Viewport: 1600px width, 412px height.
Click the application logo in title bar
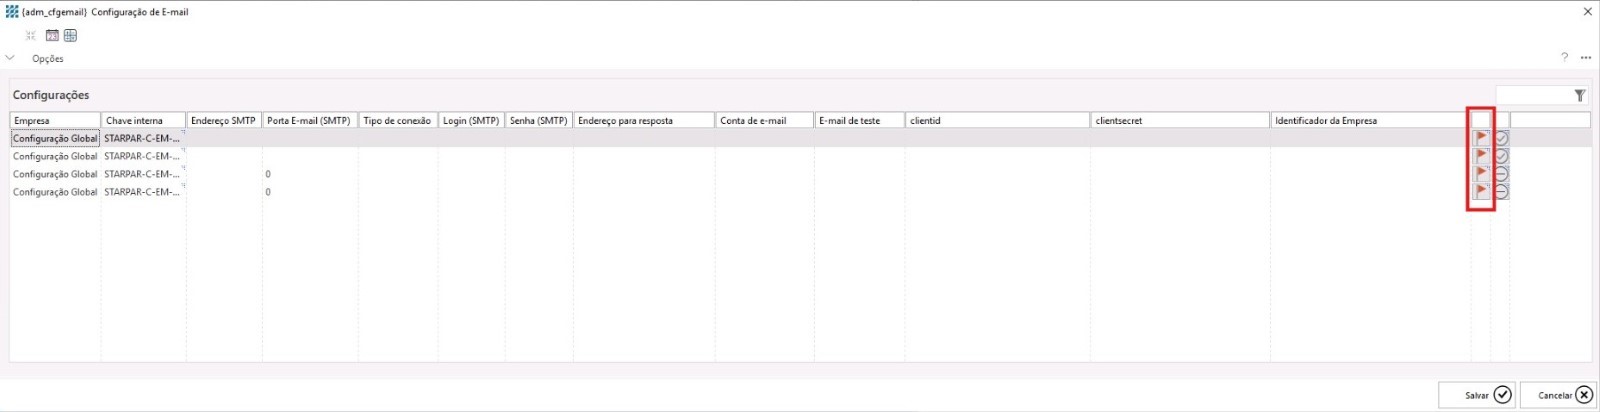coord(12,12)
